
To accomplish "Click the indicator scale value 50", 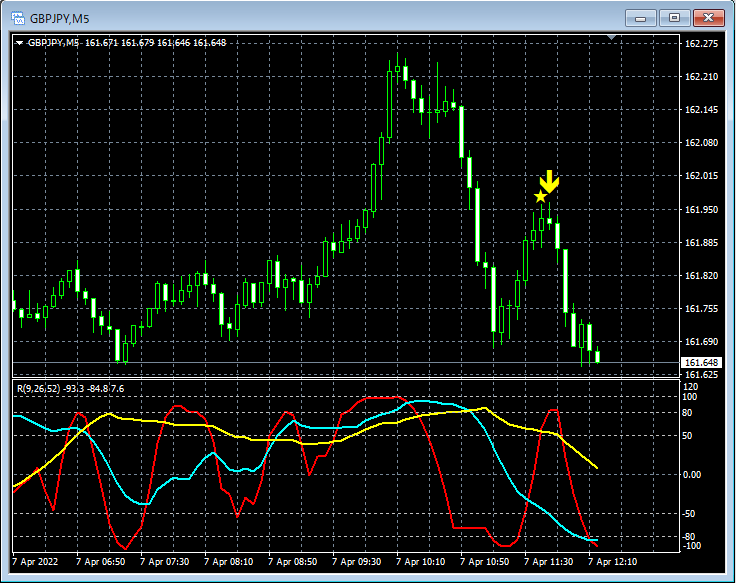I will (x=687, y=436).
